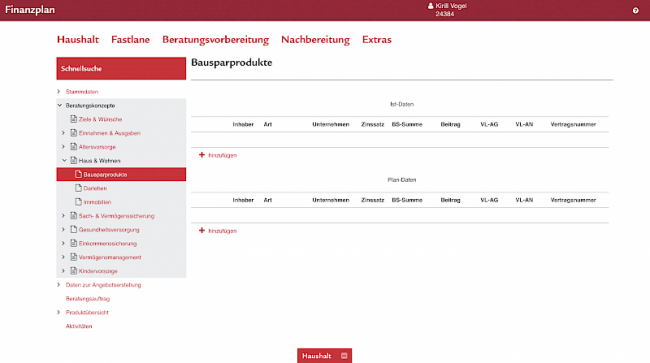
Task: Expand the Sach- & Vermögenssicherung node
Action: pos(63,215)
